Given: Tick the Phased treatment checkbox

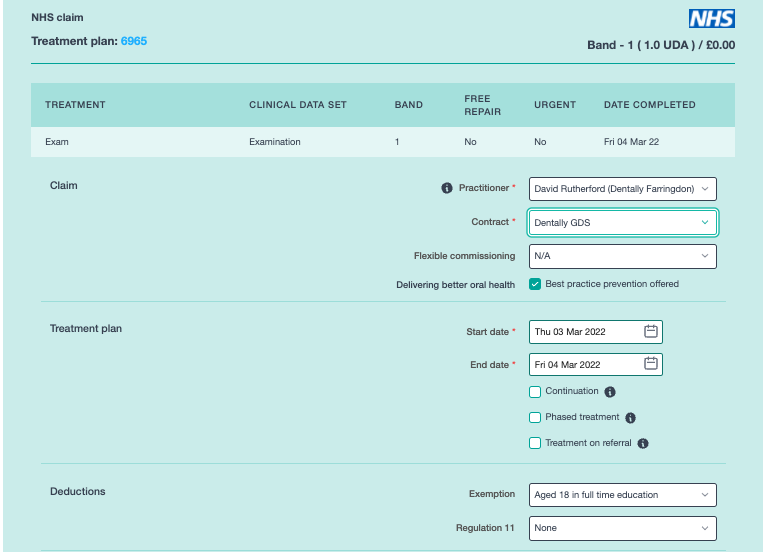Looking at the screenshot, I should coord(536,418).
